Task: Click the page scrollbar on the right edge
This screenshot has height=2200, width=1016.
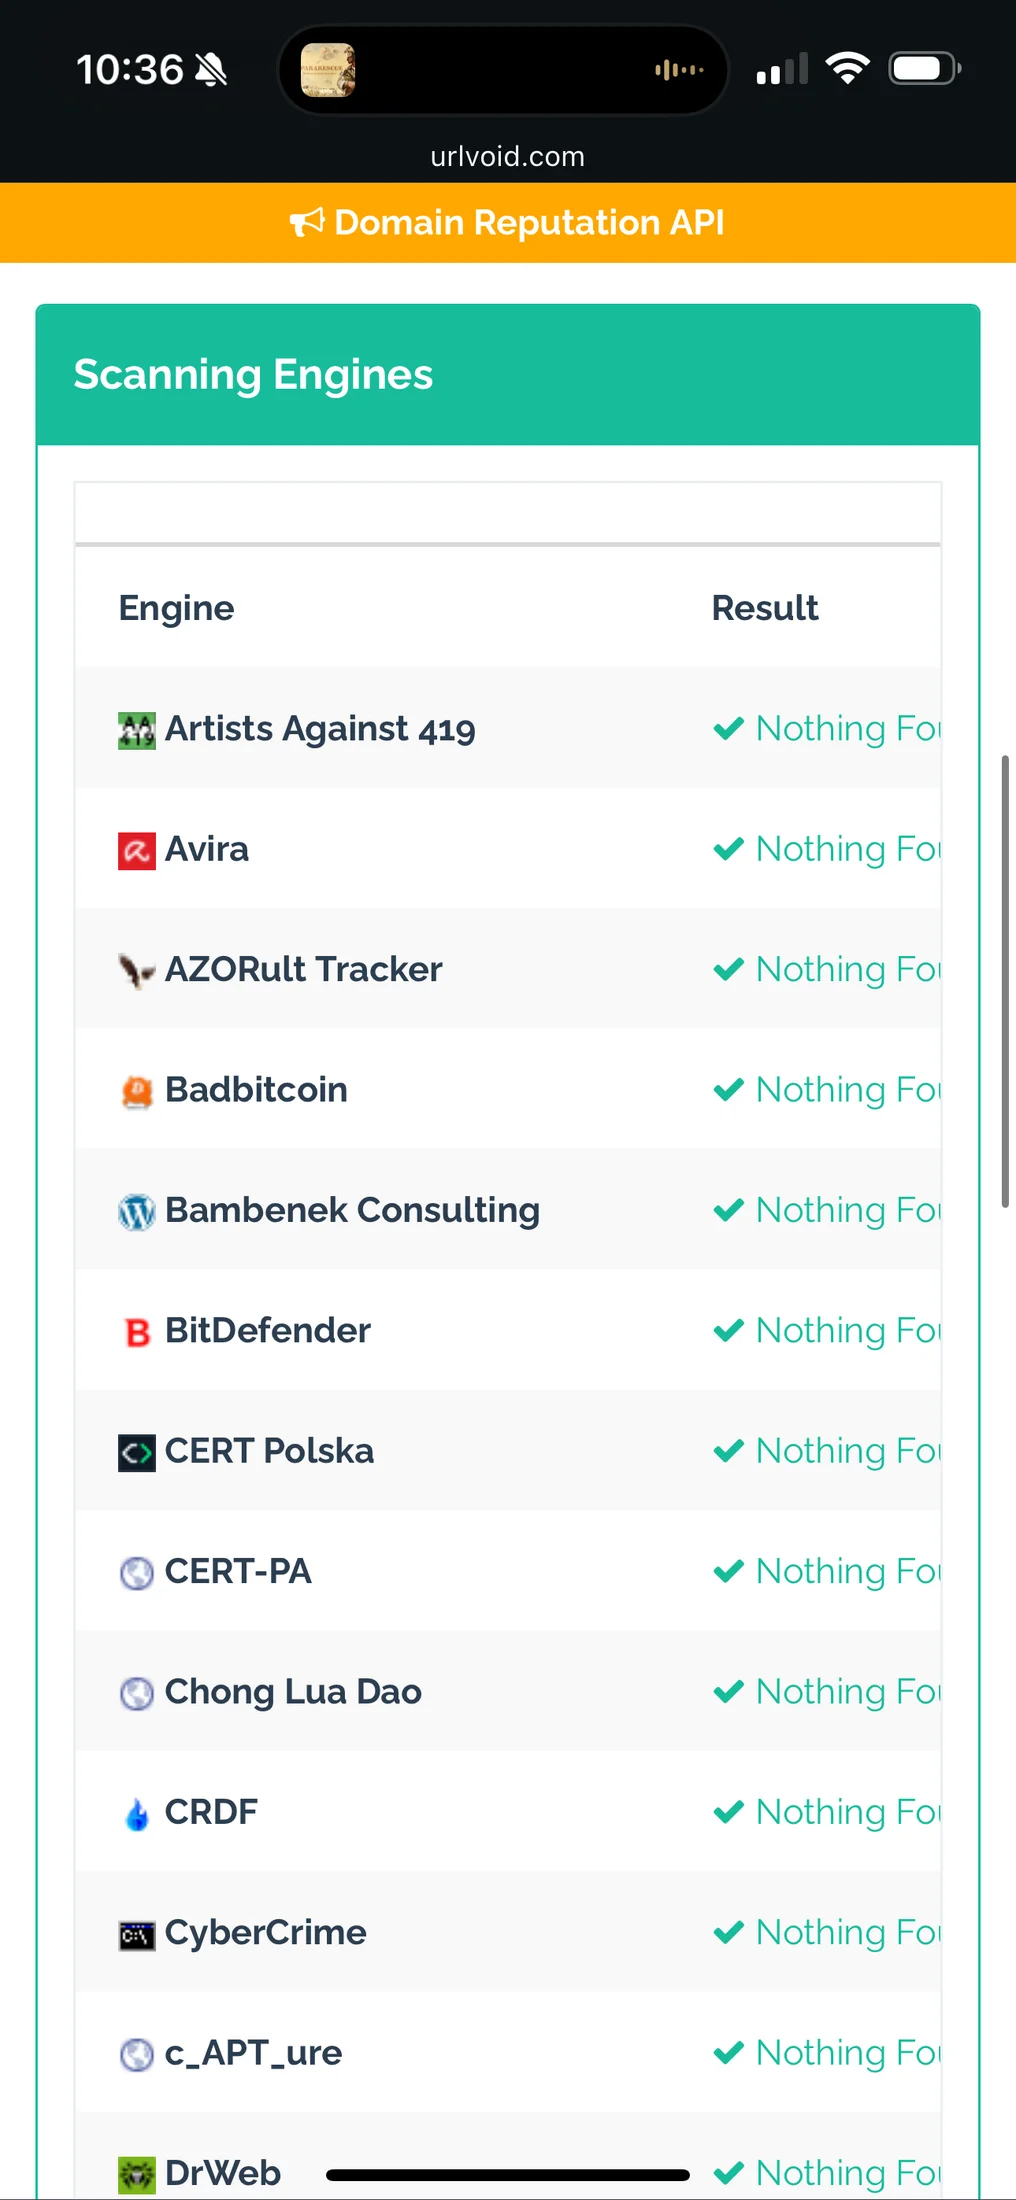Action: 1005,981
